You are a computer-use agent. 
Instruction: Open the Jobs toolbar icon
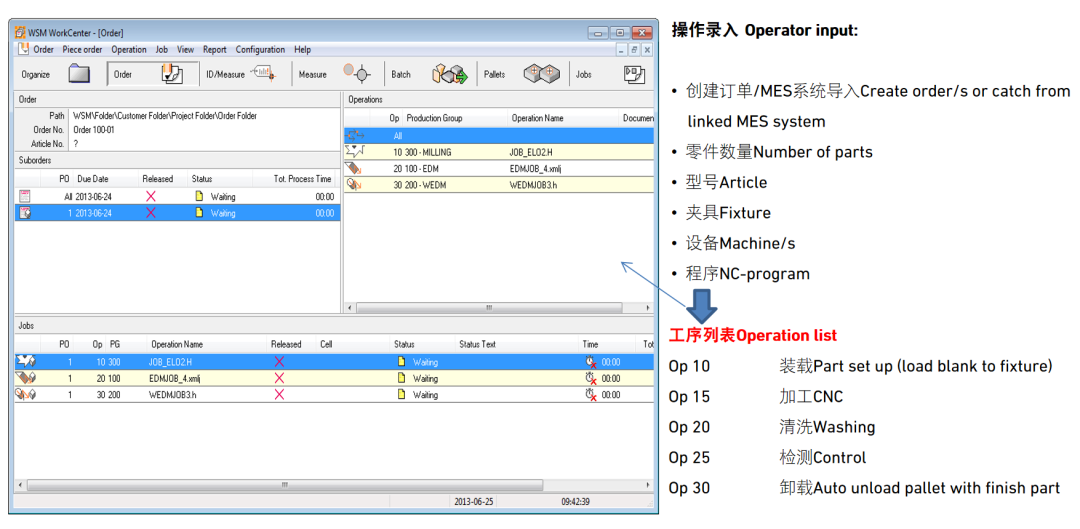pyautogui.click(x=634, y=74)
